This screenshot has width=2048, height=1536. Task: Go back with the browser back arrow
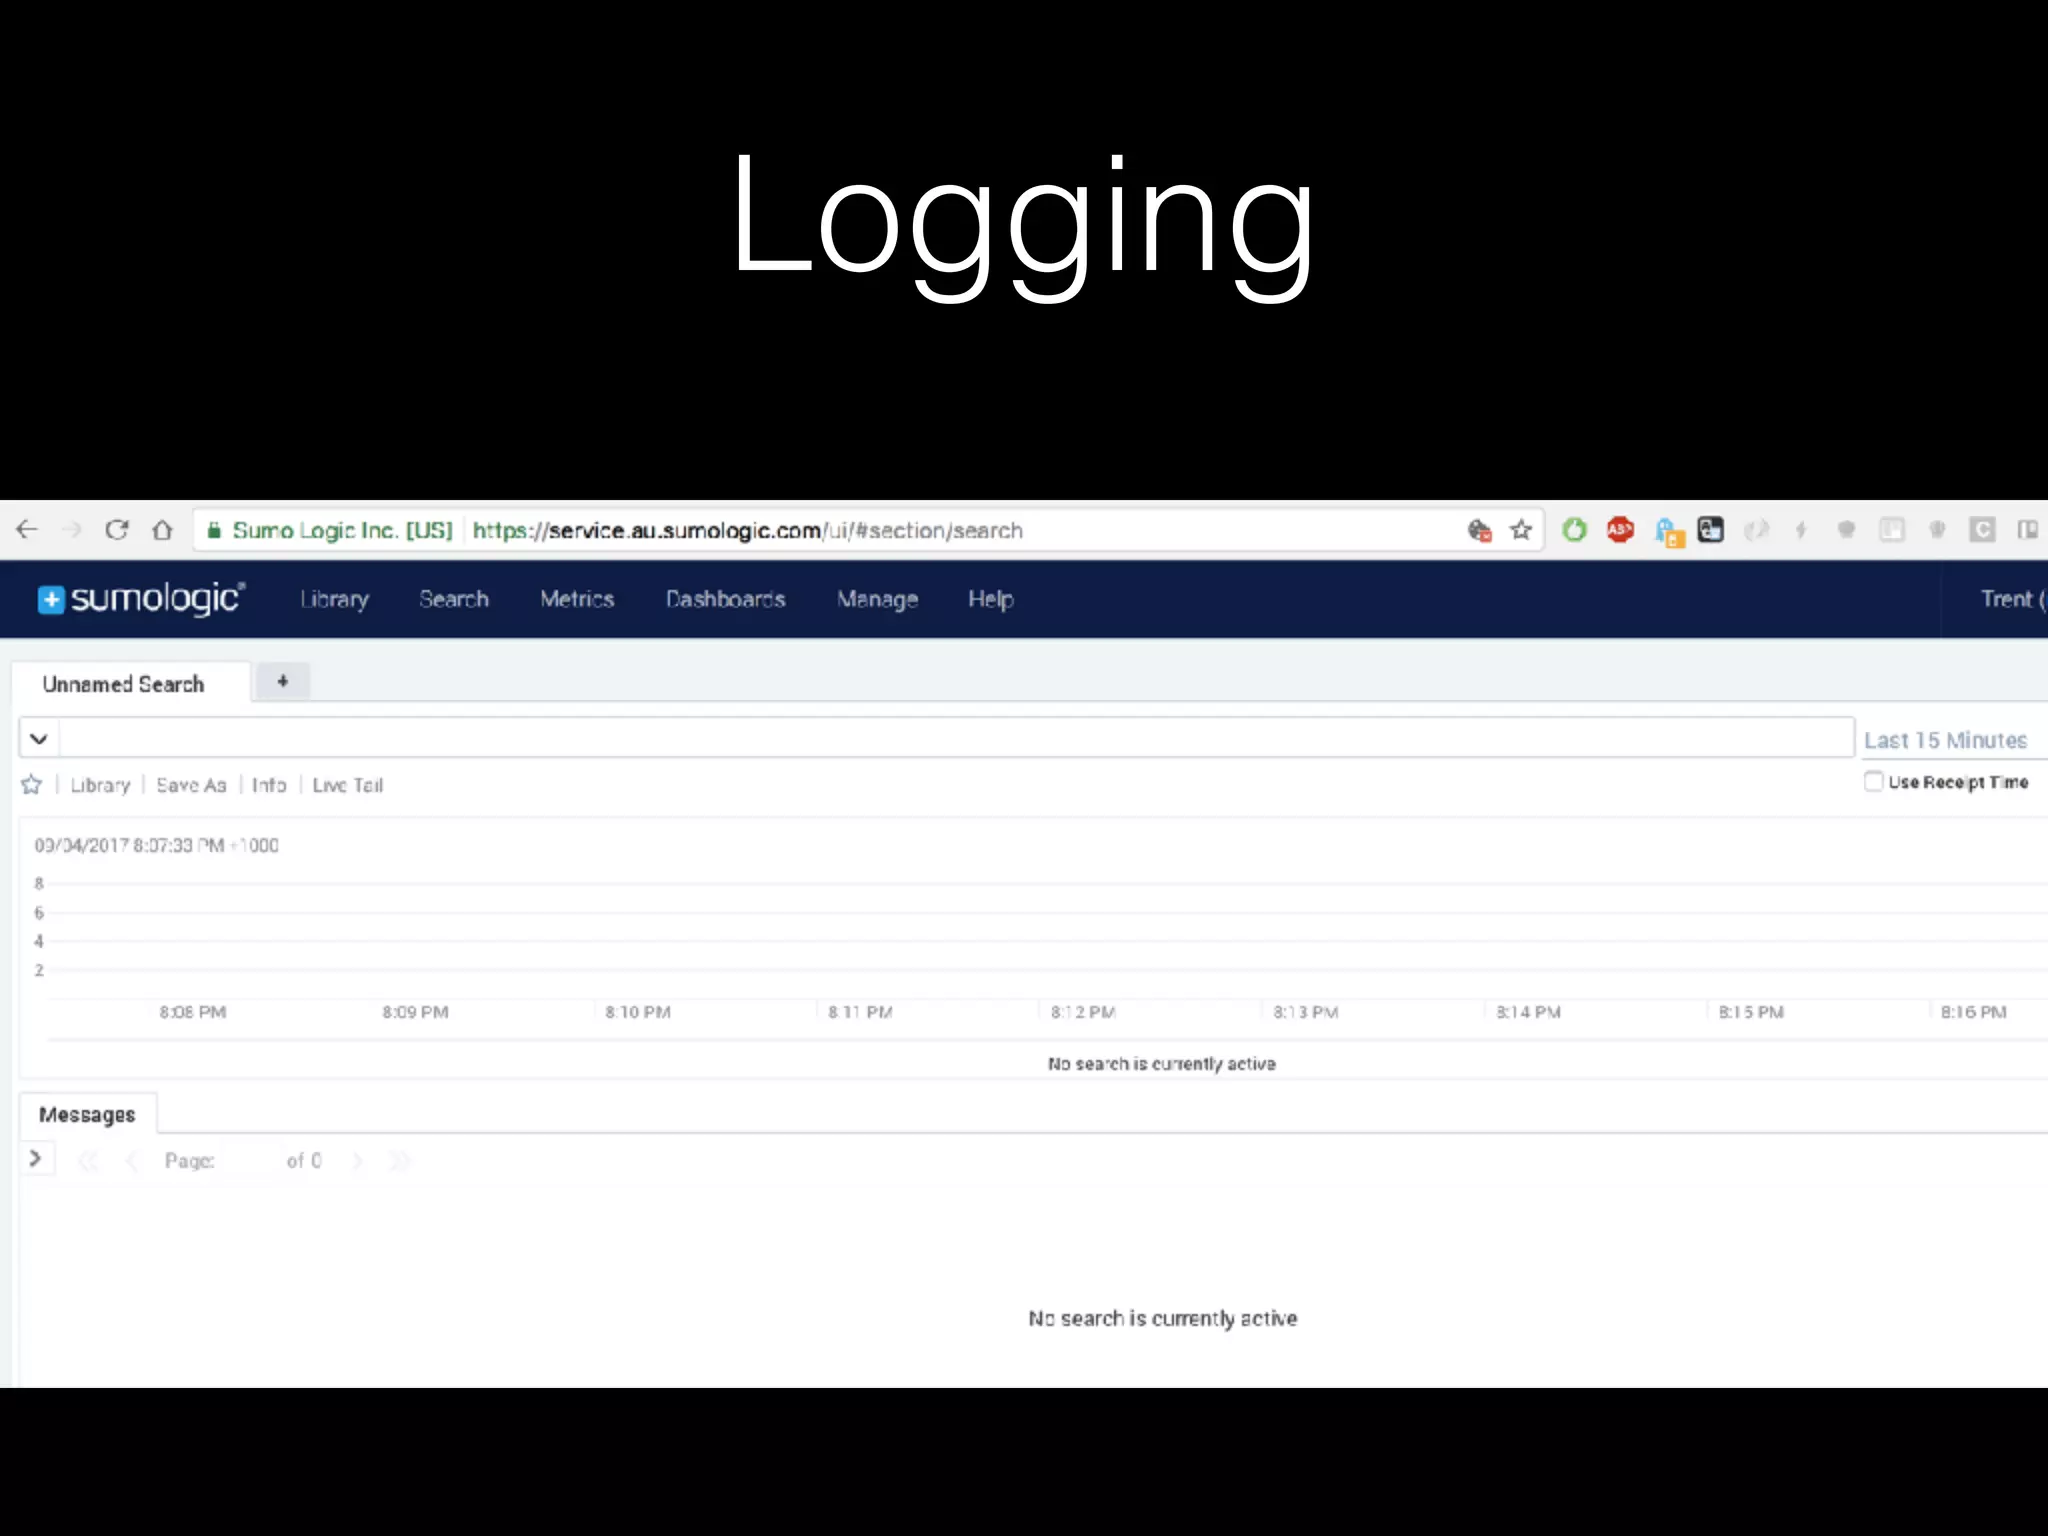(x=27, y=530)
